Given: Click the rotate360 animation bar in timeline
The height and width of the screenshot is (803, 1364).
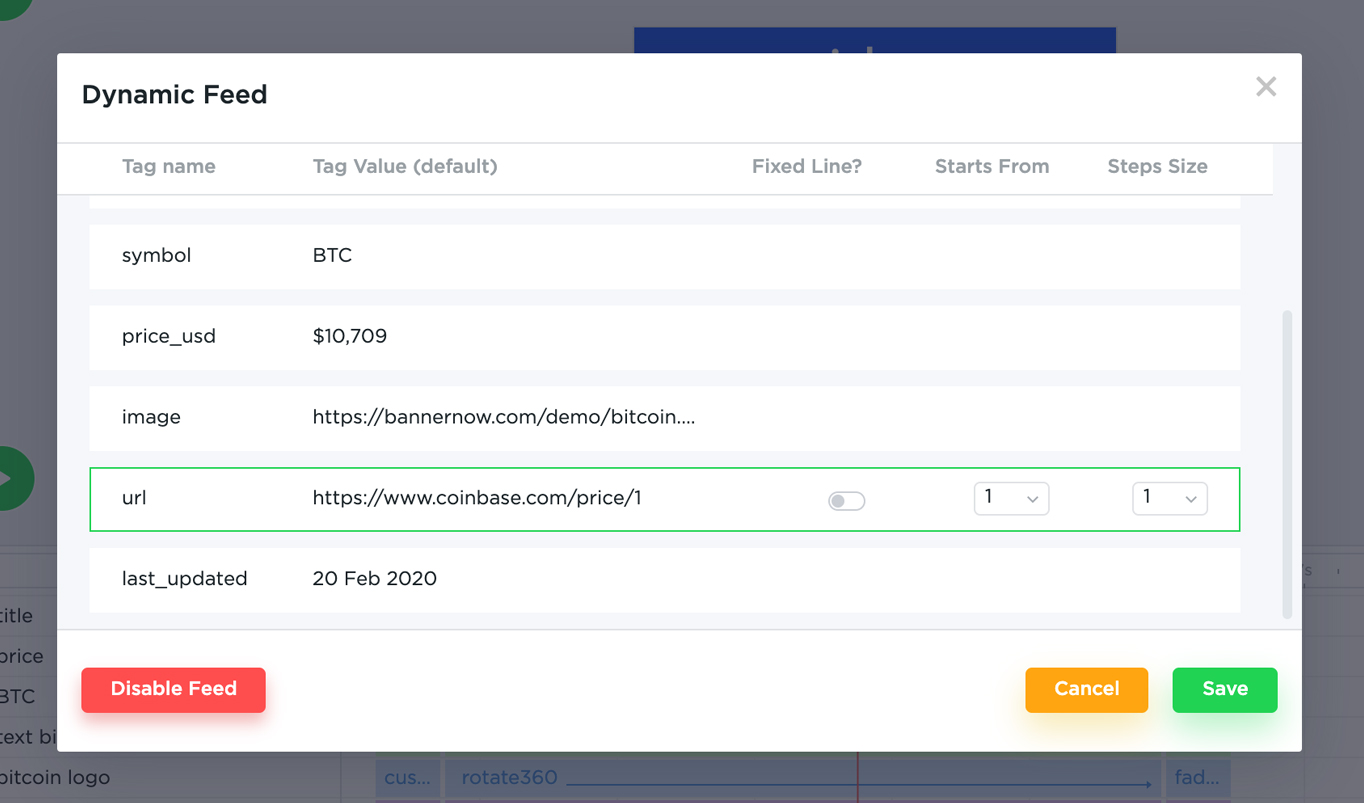Looking at the screenshot, I should (x=803, y=777).
